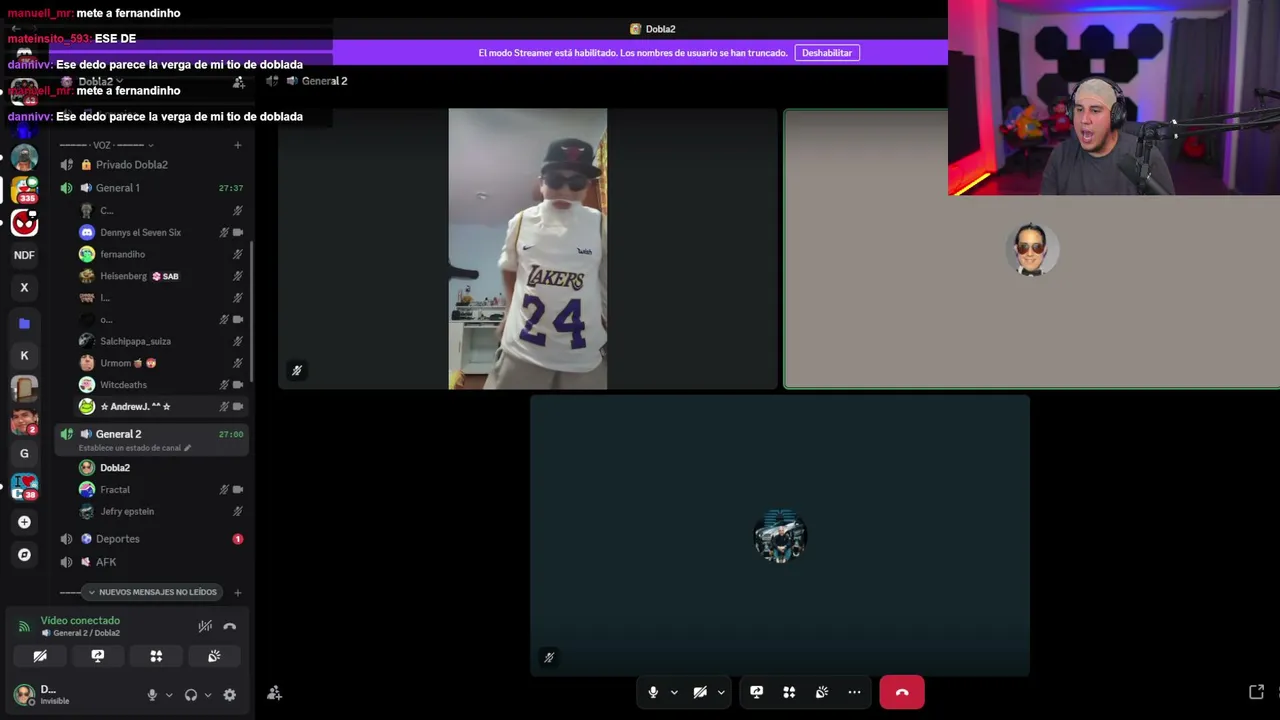Open the X server in the server list

click(x=24, y=288)
